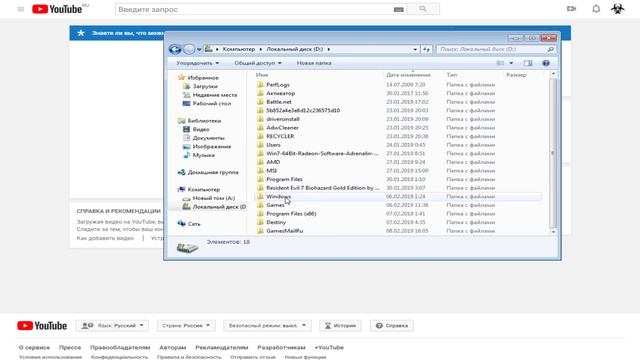This screenshot has width=640, height=360.
Task: Click the file list vertical scrollbar
Action: pos(553,153)
